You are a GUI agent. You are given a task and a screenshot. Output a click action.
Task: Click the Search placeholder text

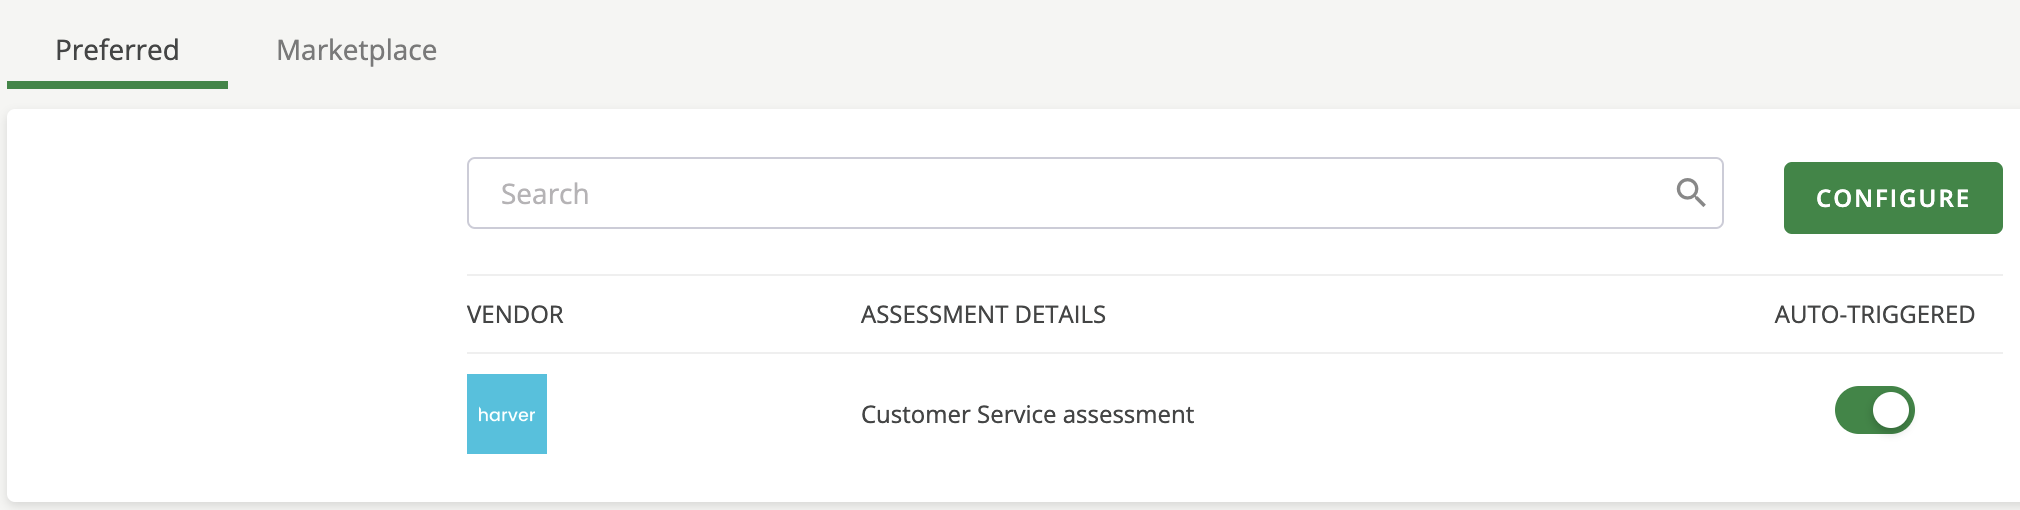[x=545, y=194]
